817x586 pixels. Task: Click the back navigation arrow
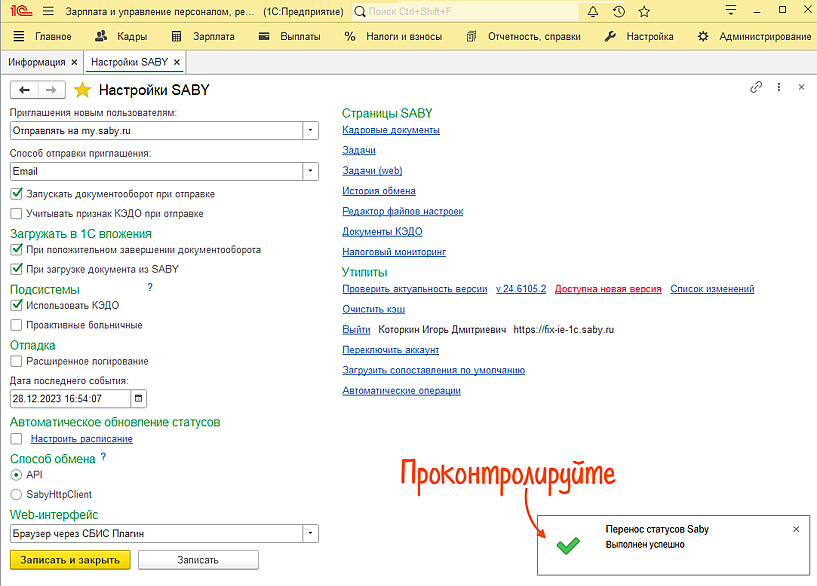[25, 90]
